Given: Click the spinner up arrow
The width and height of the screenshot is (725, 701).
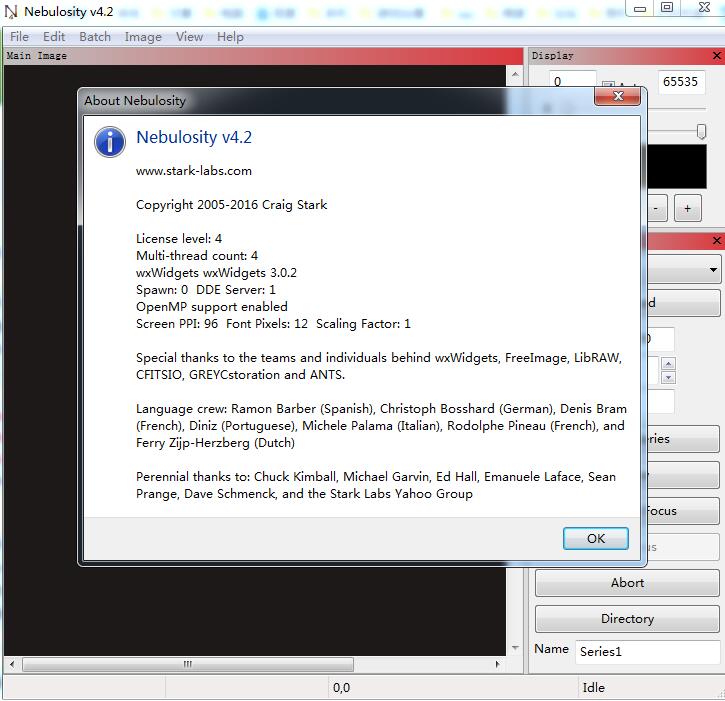Looking at the screenshot, I should point(668,364).
